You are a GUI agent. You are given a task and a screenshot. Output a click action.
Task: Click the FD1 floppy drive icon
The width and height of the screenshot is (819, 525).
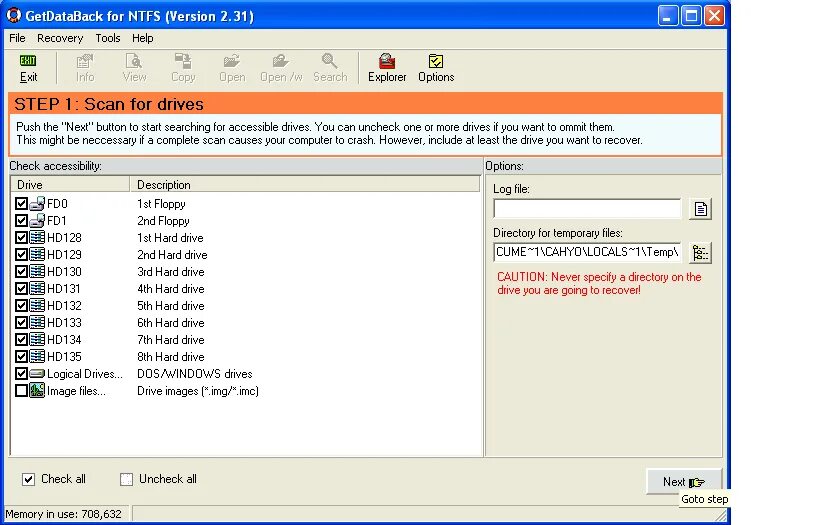click(37, 220)
